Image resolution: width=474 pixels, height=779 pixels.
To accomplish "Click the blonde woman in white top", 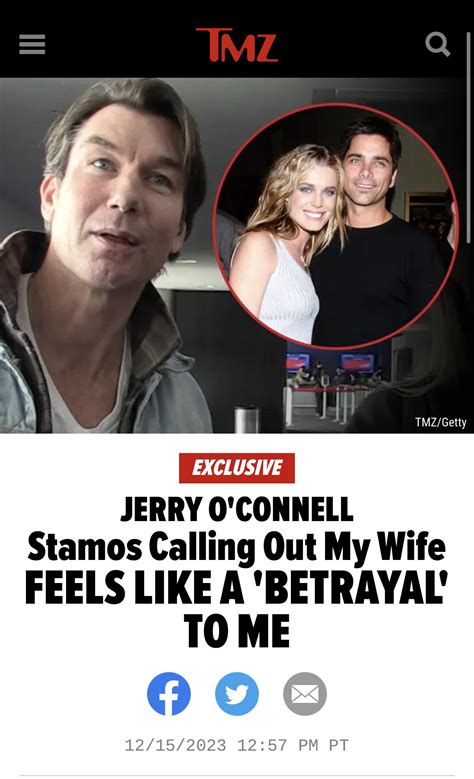I will tap(288, 243).
